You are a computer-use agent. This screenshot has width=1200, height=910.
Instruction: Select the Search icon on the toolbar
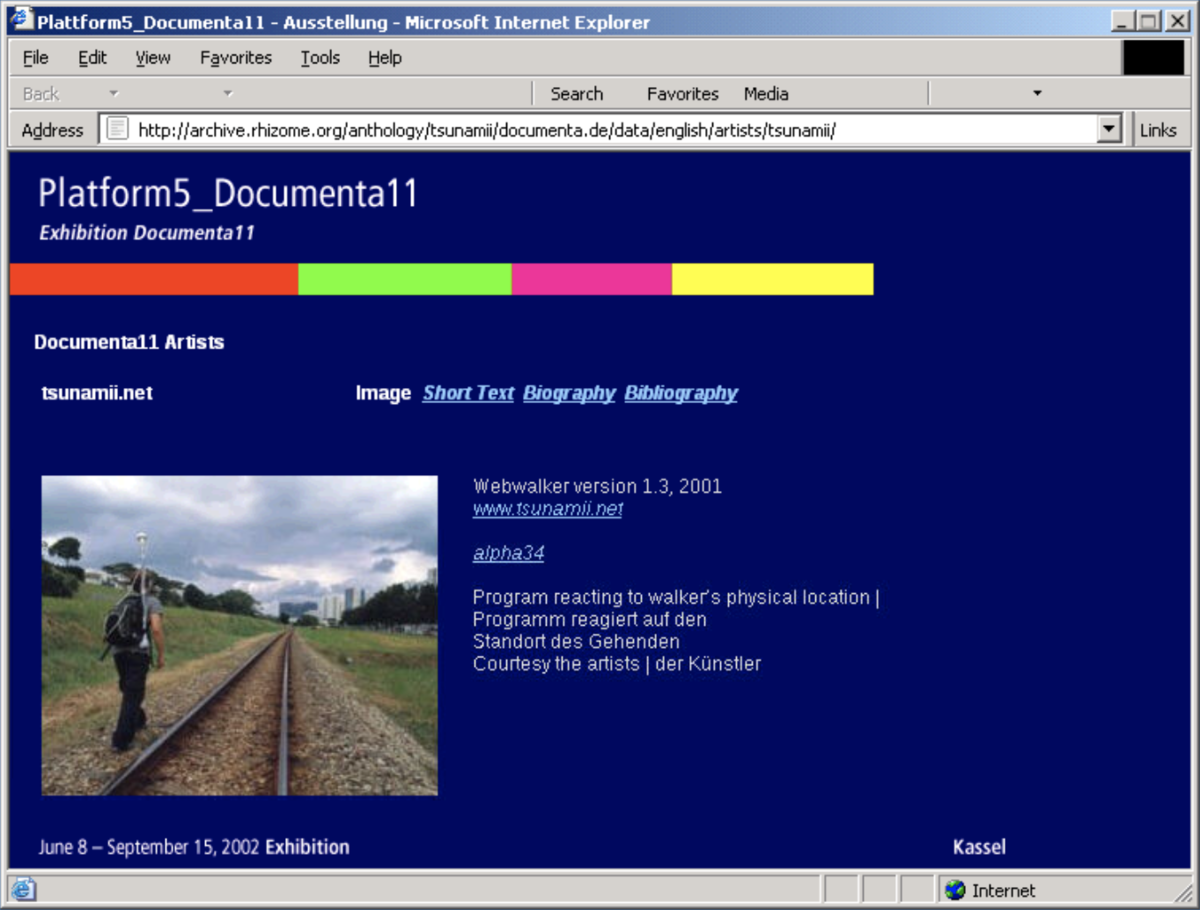click(577, 93)
